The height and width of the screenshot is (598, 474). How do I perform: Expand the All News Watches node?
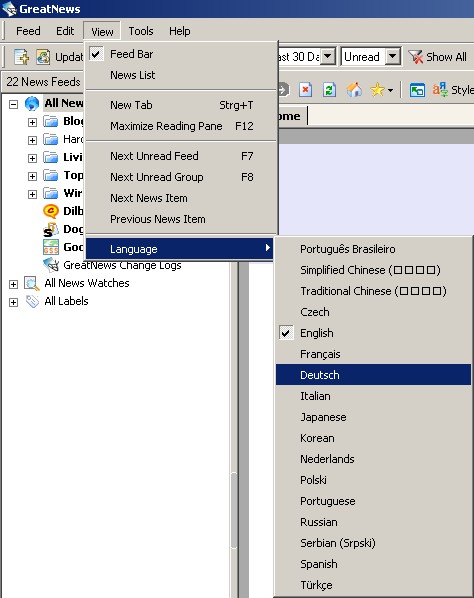[13, 284]
